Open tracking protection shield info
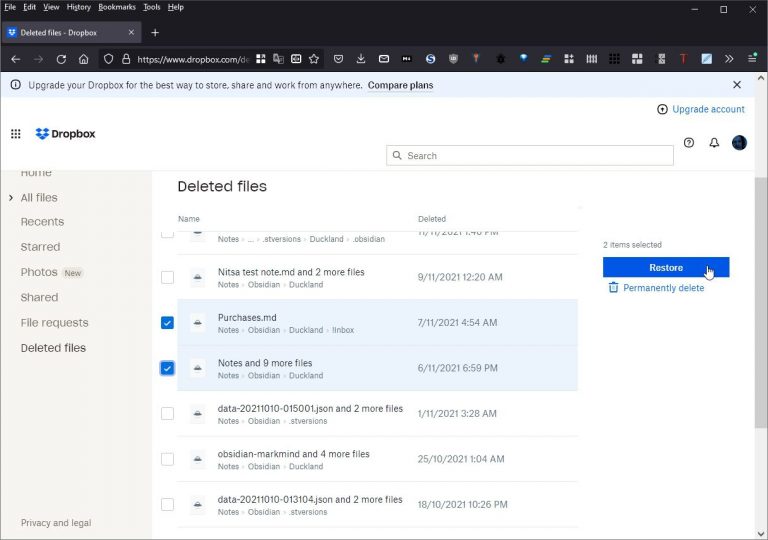The image size is (768, 540). 108,59
